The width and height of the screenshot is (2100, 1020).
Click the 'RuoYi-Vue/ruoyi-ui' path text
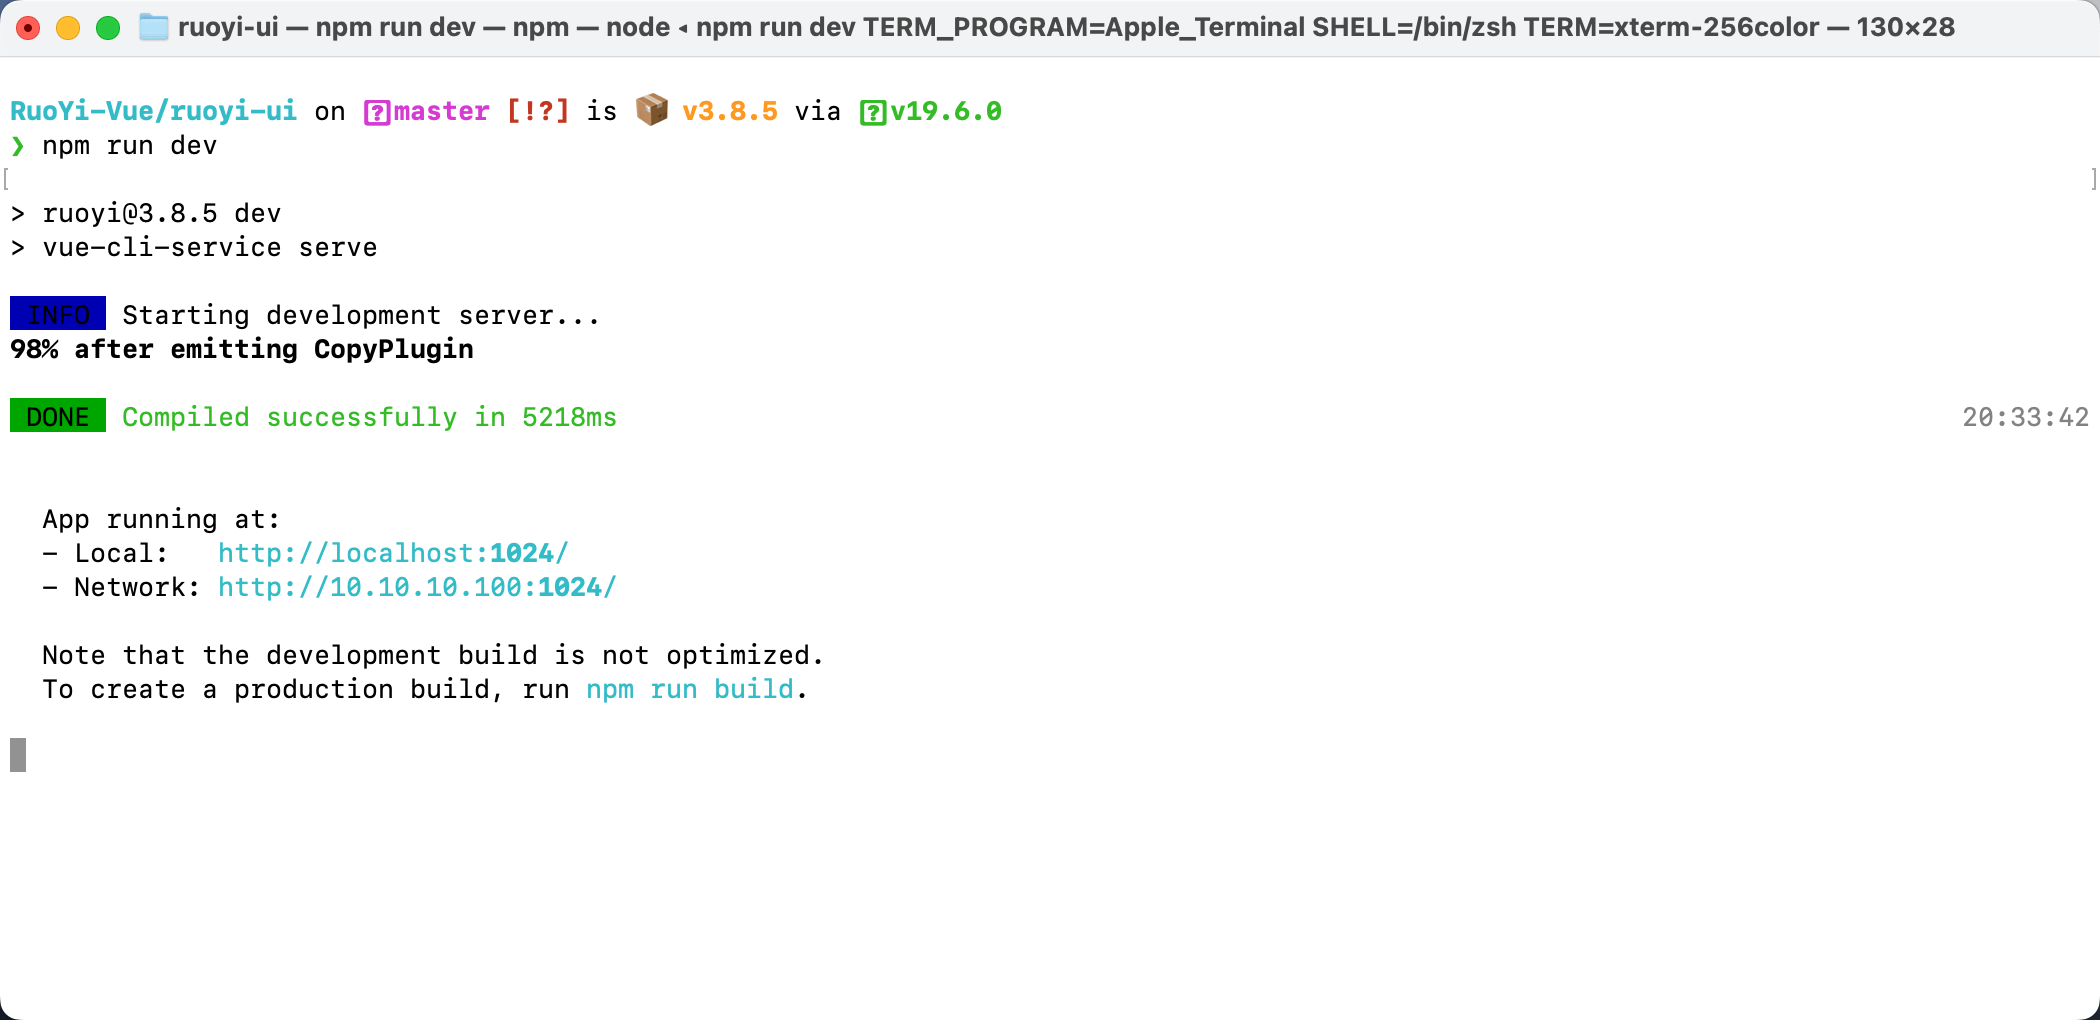tap(154, 111)
